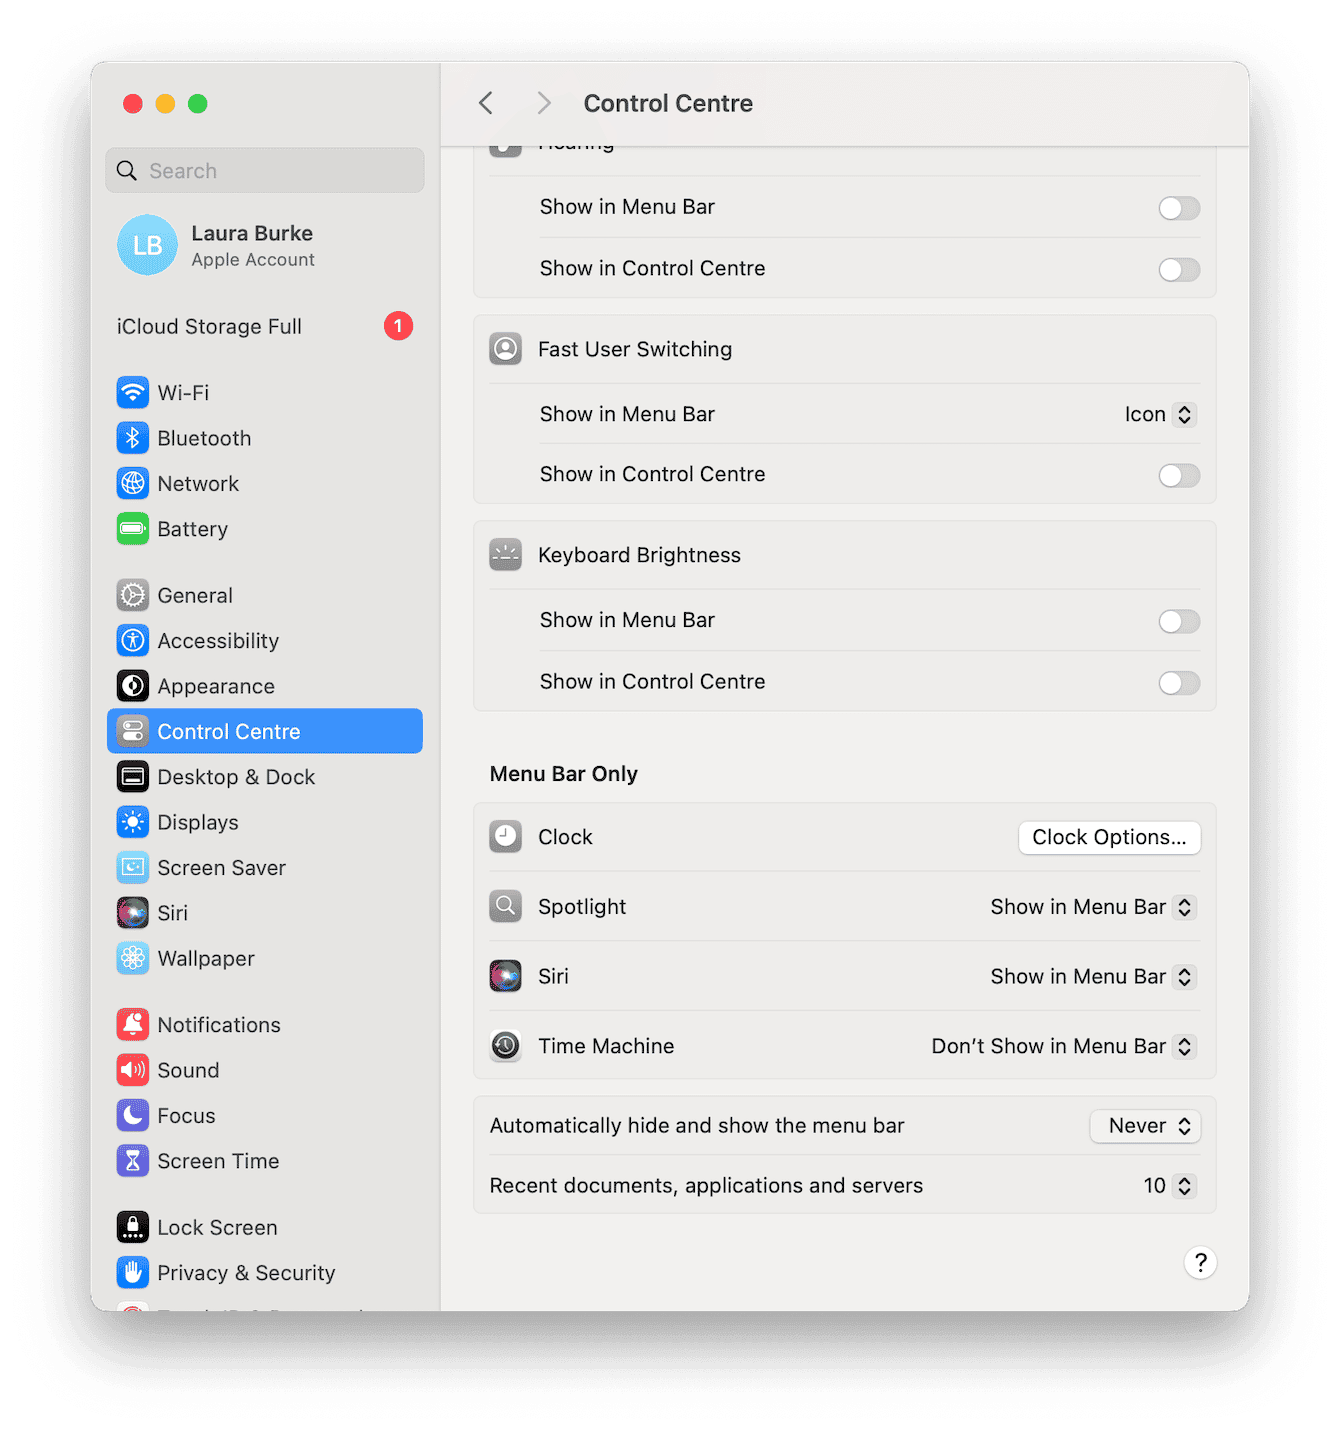Select the Keyboard Brightness icon
1340x1431 pixels.
[506, 554]
